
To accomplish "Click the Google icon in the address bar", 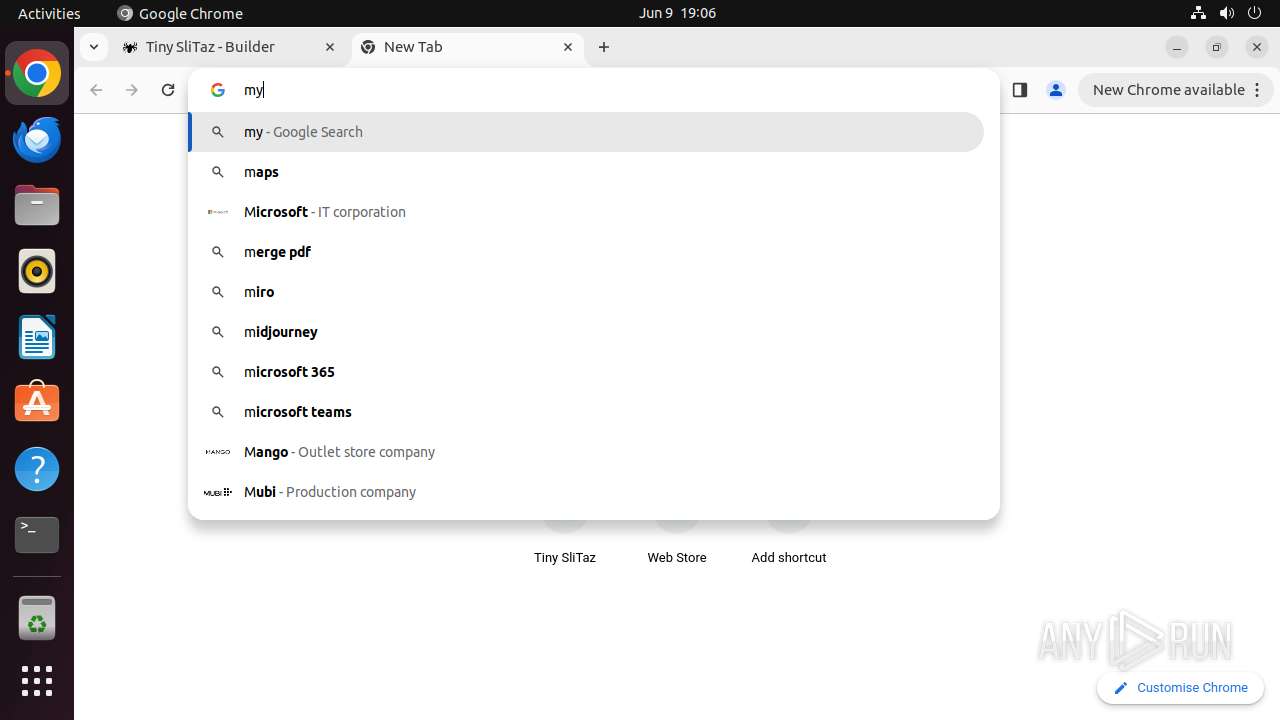I will pyautogui.click(x=218, y=90).
